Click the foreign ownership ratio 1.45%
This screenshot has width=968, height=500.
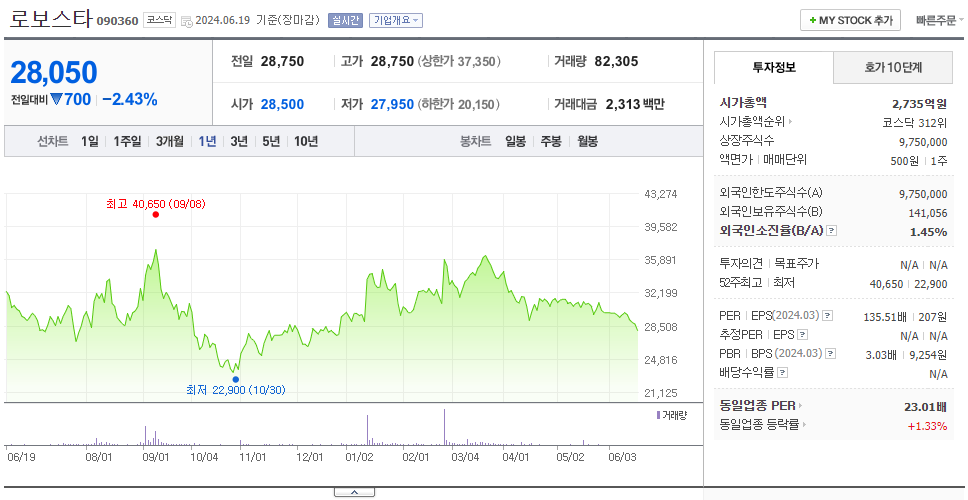pos(928,232)
